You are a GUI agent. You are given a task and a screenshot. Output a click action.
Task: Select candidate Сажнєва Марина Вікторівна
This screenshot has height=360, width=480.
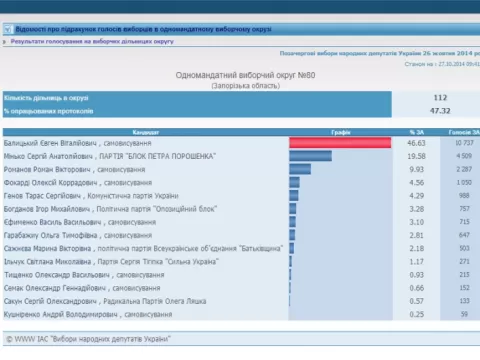(x=47, y=249)
